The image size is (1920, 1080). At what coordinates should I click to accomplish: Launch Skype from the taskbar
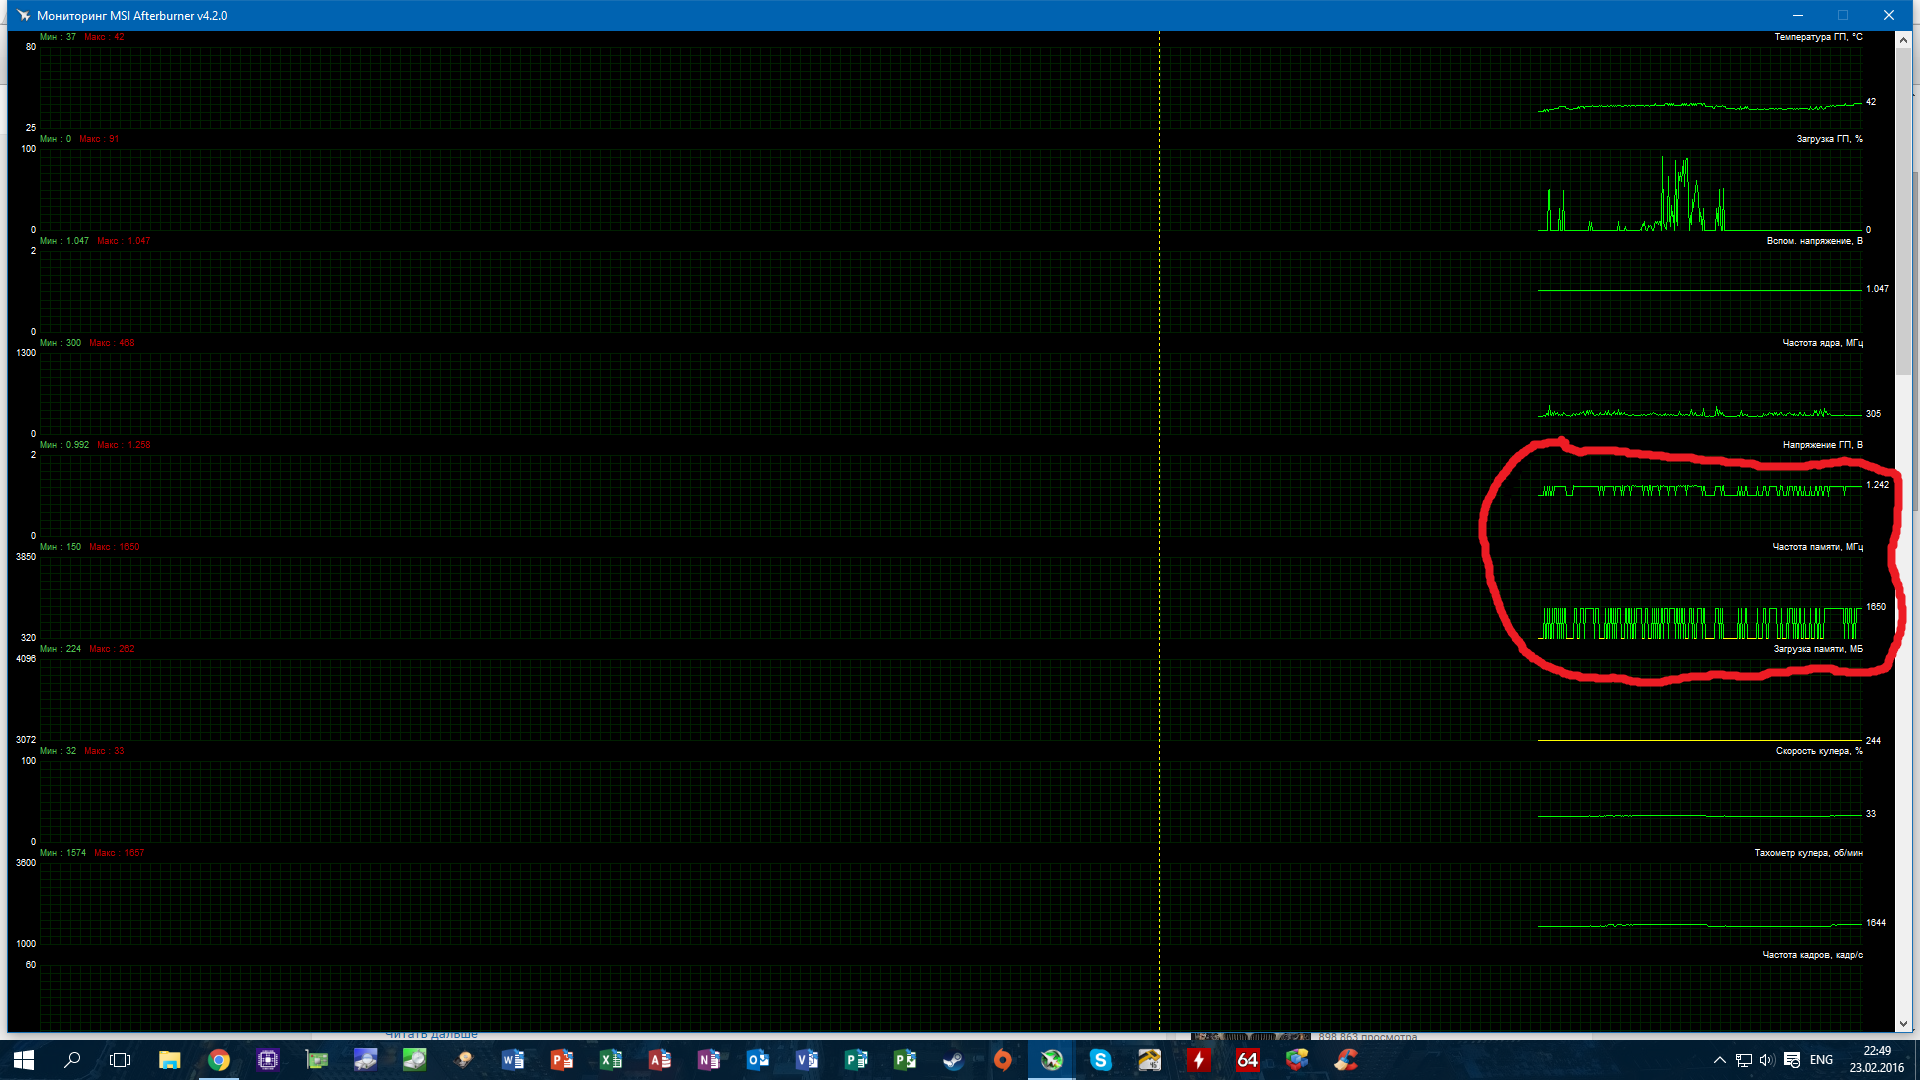tap(1100, 1060)
